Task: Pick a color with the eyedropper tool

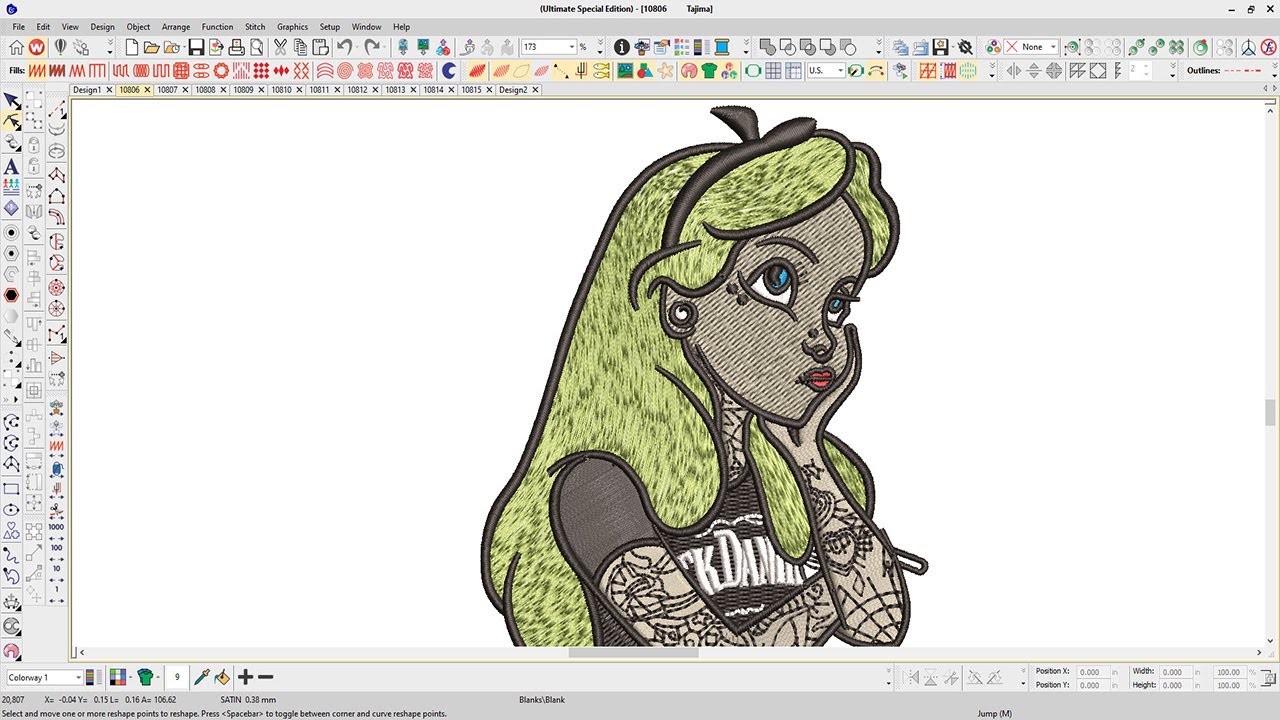Action: click(201, 677)
